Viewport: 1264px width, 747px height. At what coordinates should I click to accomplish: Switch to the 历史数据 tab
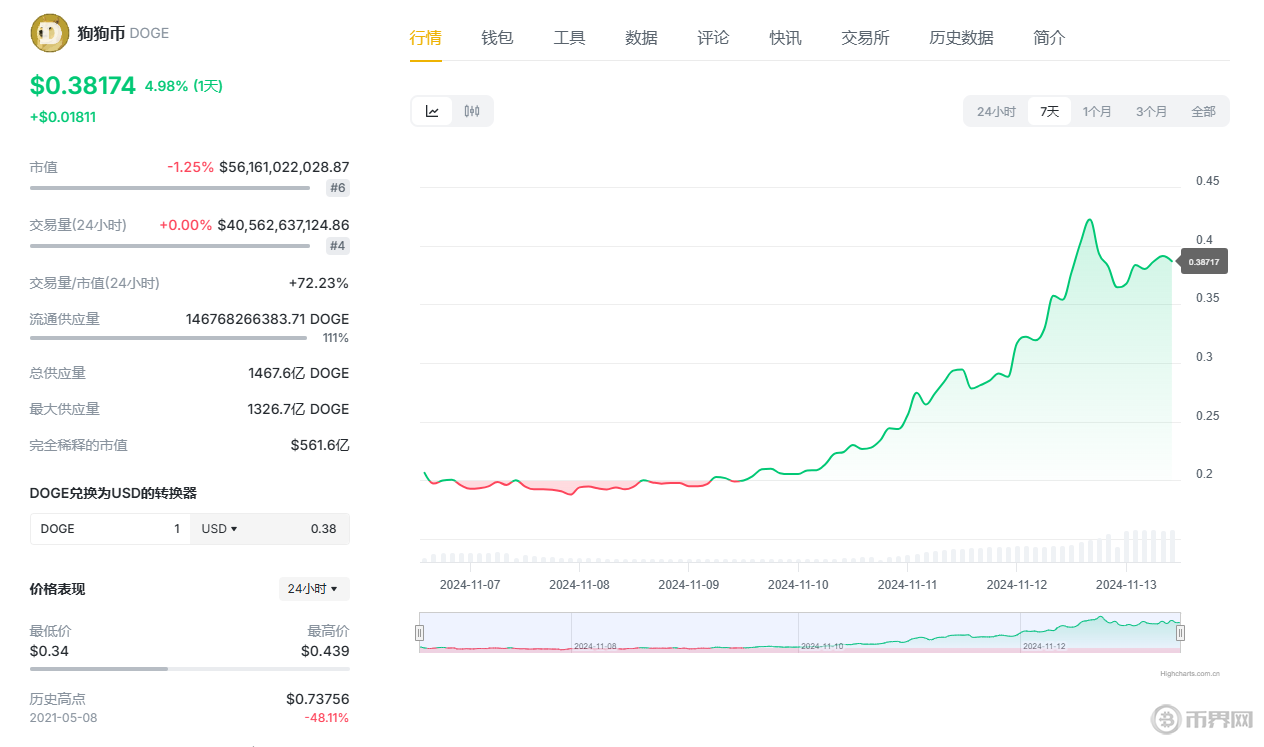pyautogui.click(x=961, y=38)
